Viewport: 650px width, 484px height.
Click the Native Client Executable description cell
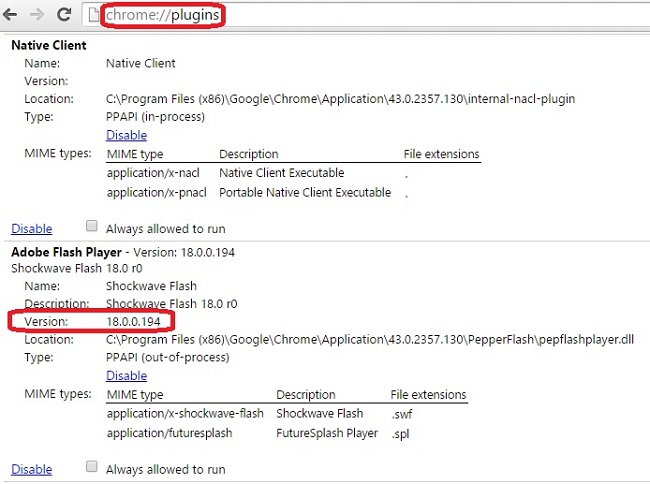(x=282, y=173)
